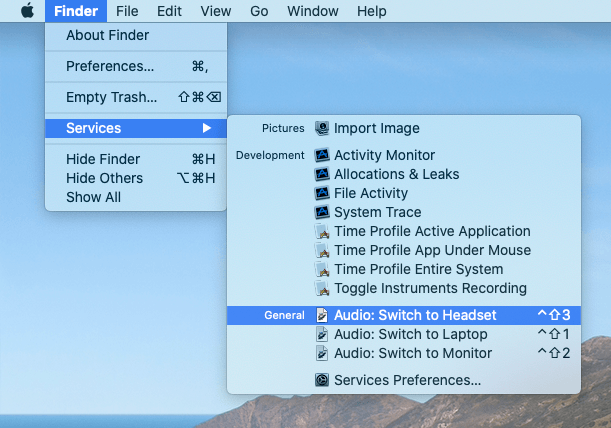Click the Allocations & Leaks icon

(x=322, y=174)
